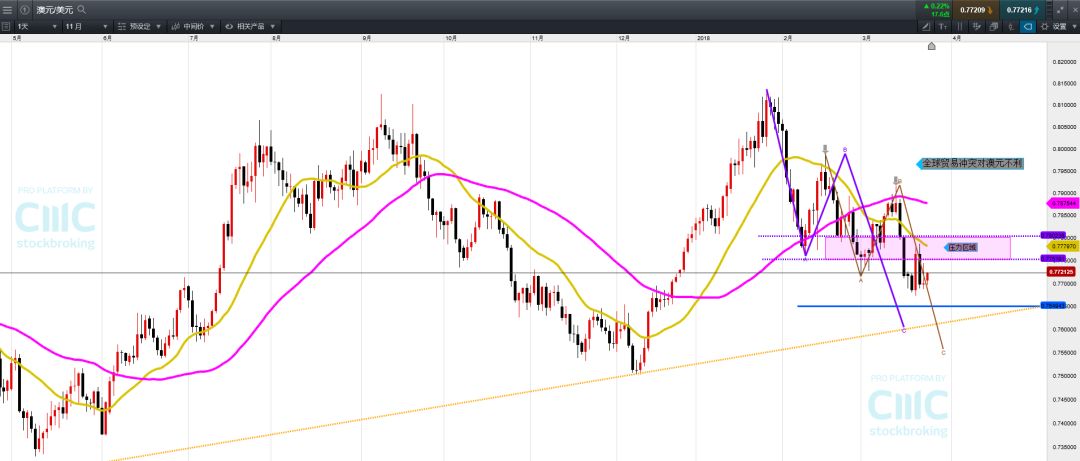This screenshot has height=461, width=1080.
Task: Click the magenta moving average price tag 0.787
Action: 1061,203
